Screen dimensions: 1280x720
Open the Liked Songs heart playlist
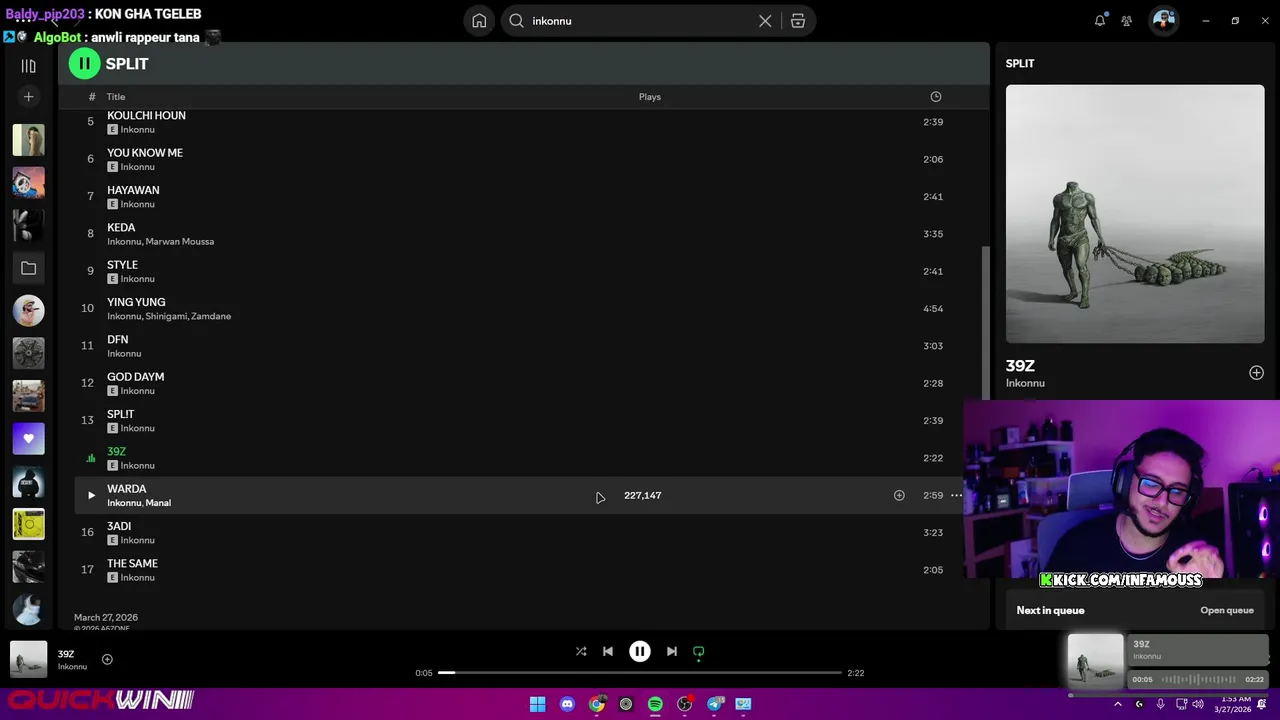(28, 438)
